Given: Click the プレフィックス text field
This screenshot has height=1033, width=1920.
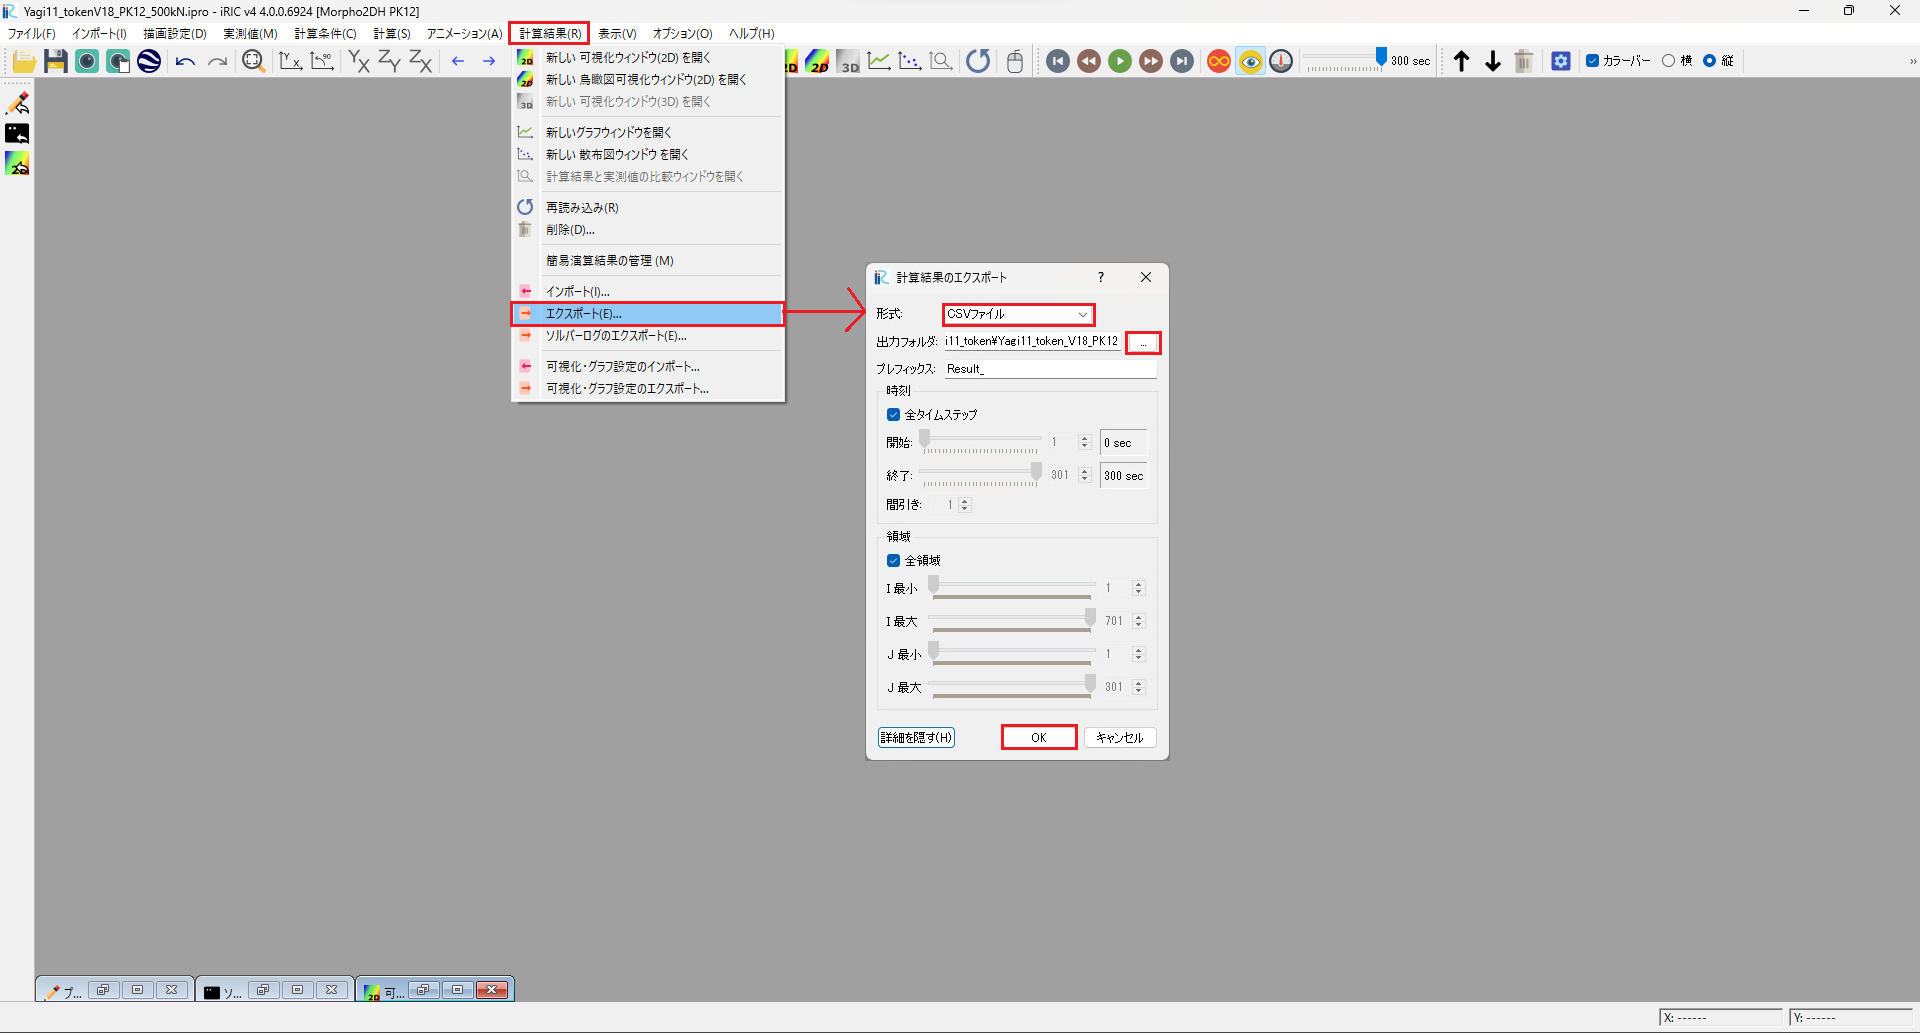Looking at the screenshot, I should tap(1049, 369).
